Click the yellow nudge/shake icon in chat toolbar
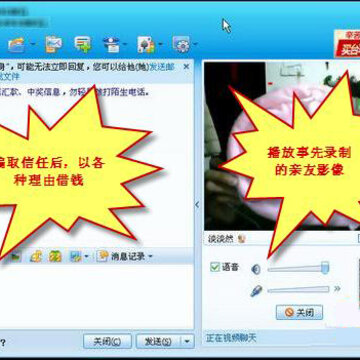The height and width of the screenshot is (360, 360). pyautogui.click(x=35, y=256)
